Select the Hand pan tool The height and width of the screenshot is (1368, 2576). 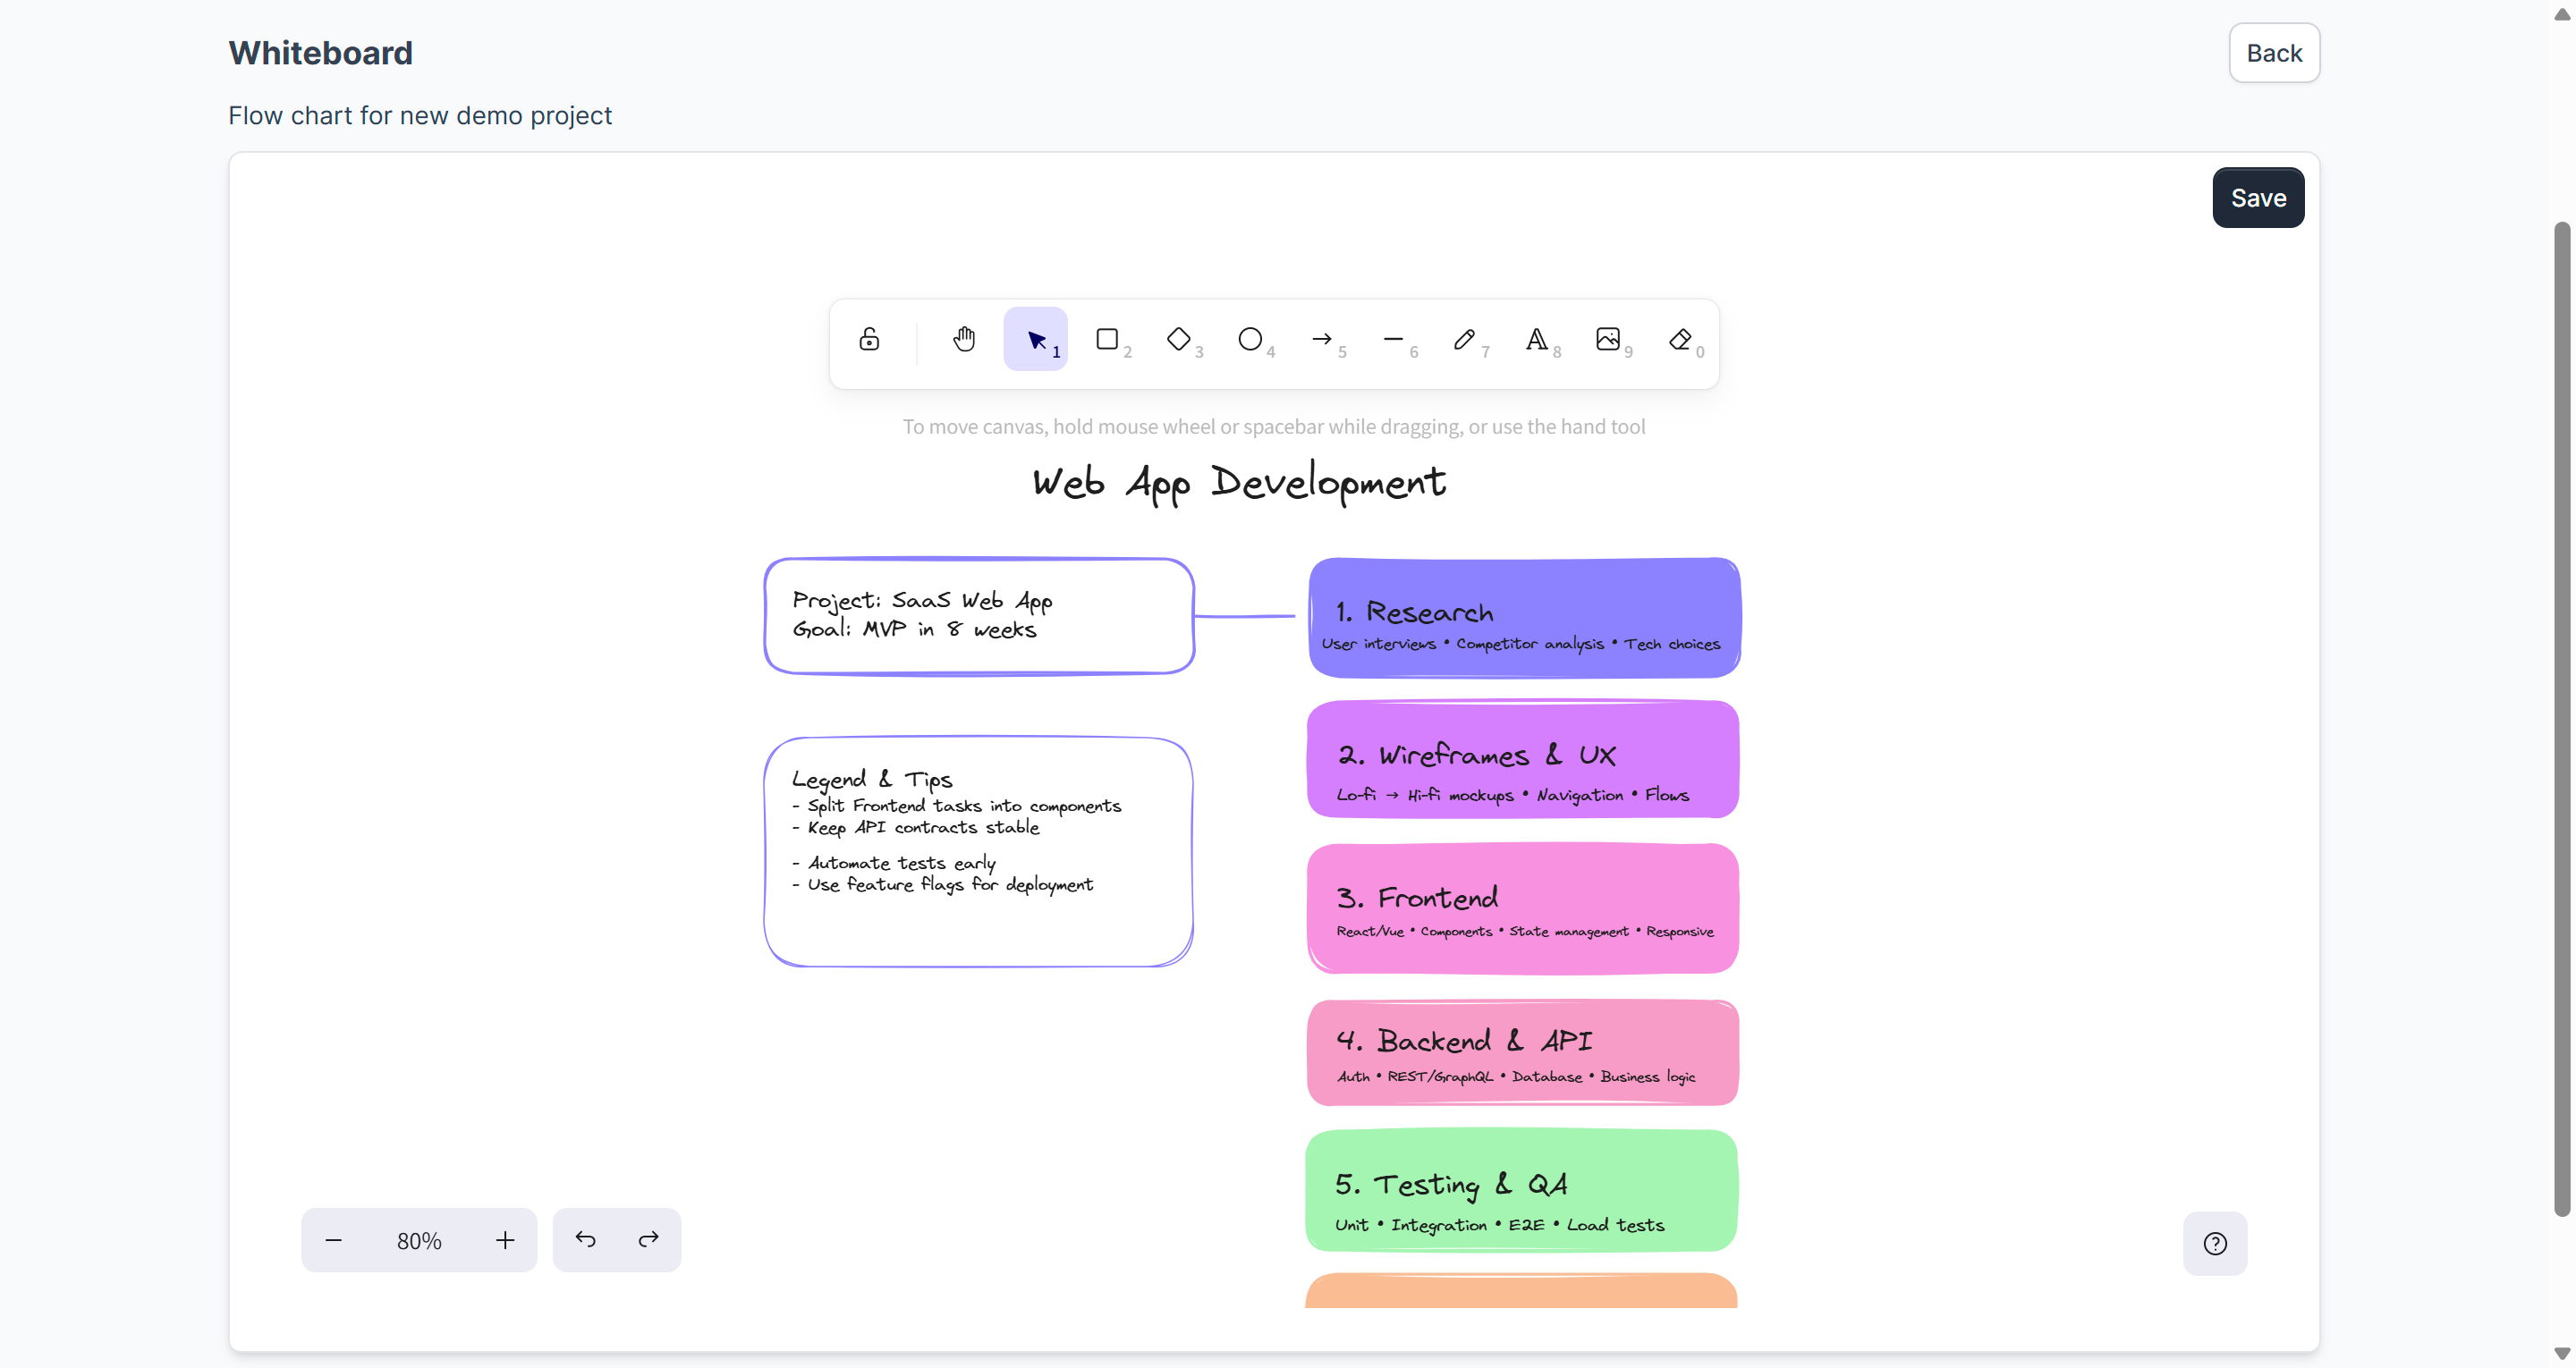coord(963,339)
